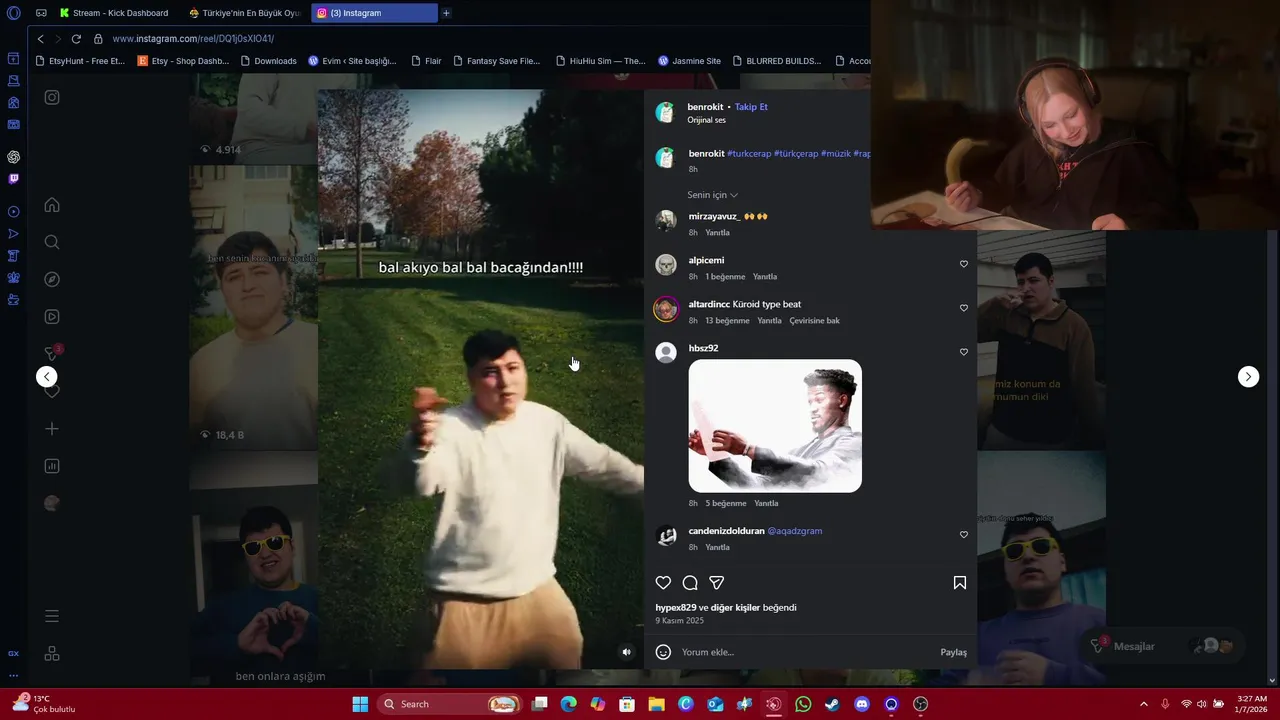Viewport: 1280px width, 720px height.
Task: Open the Etsy - Shop Dashboard bookmark
Action: point(183,61)
